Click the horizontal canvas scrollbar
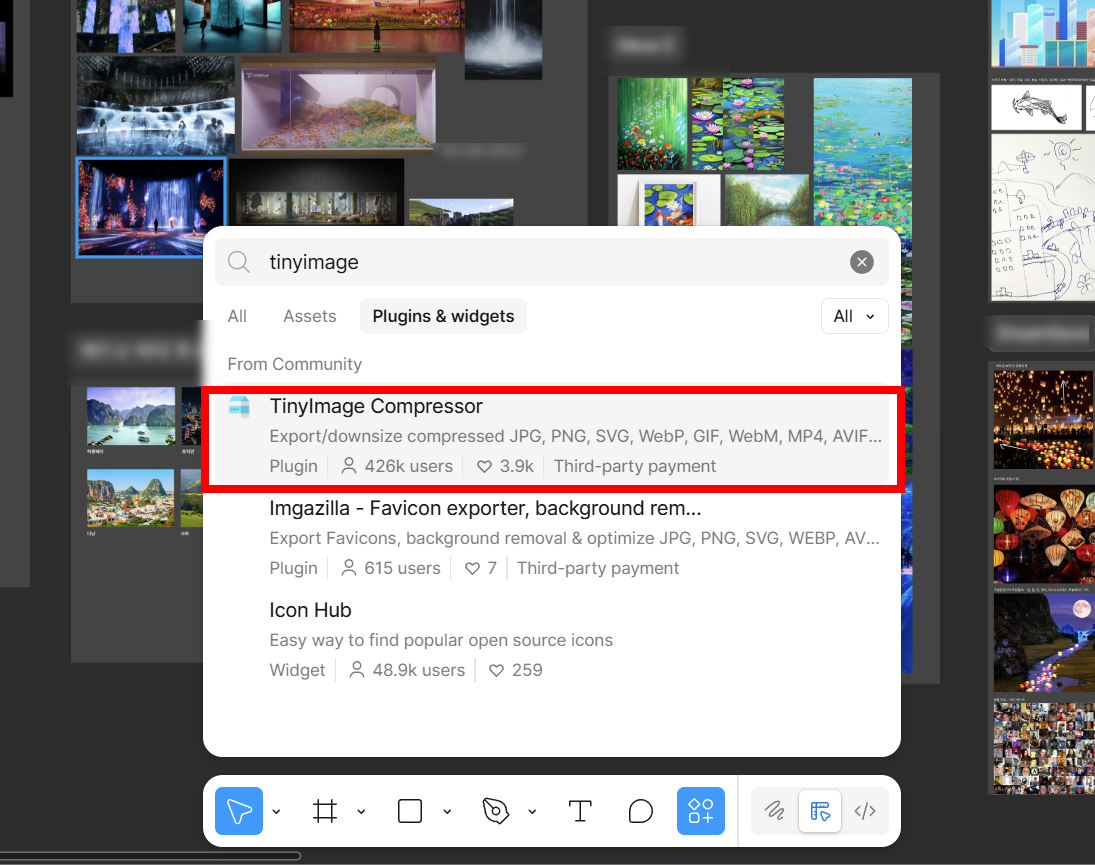 click(x=150, y=856)
